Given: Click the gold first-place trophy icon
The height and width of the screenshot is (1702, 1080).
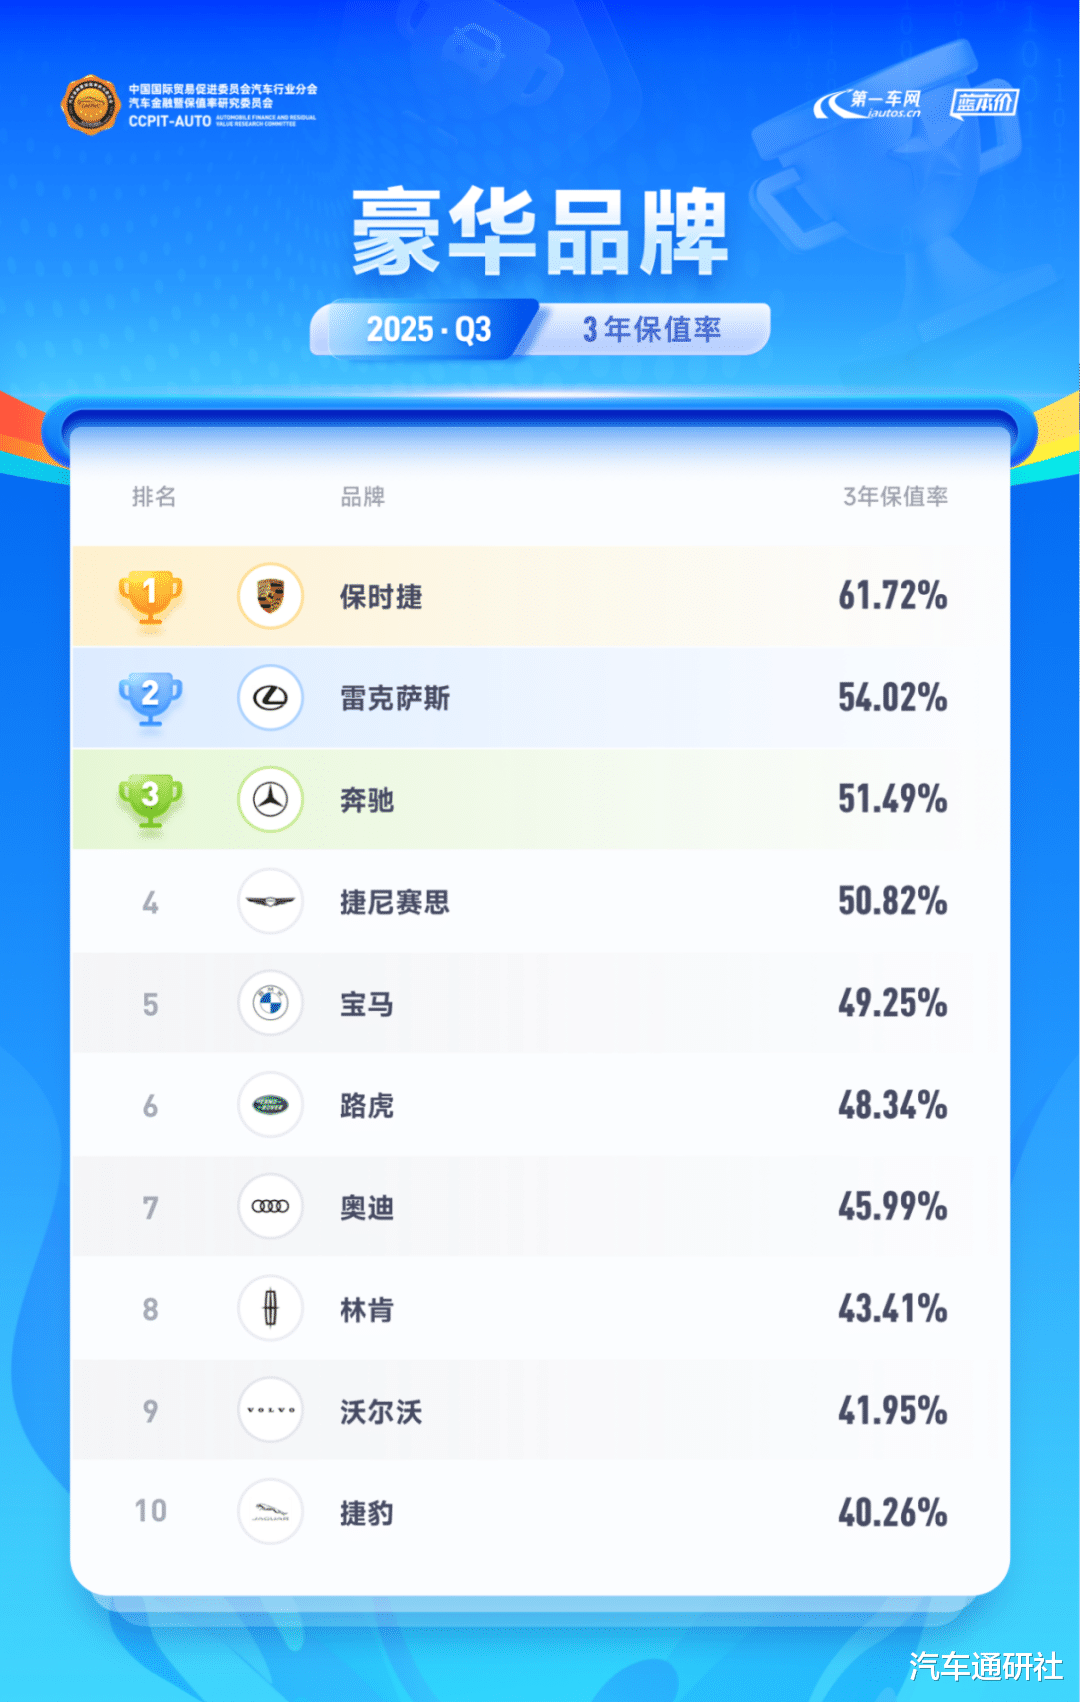Looking at the screenshot, I should (x=150, y=596).
